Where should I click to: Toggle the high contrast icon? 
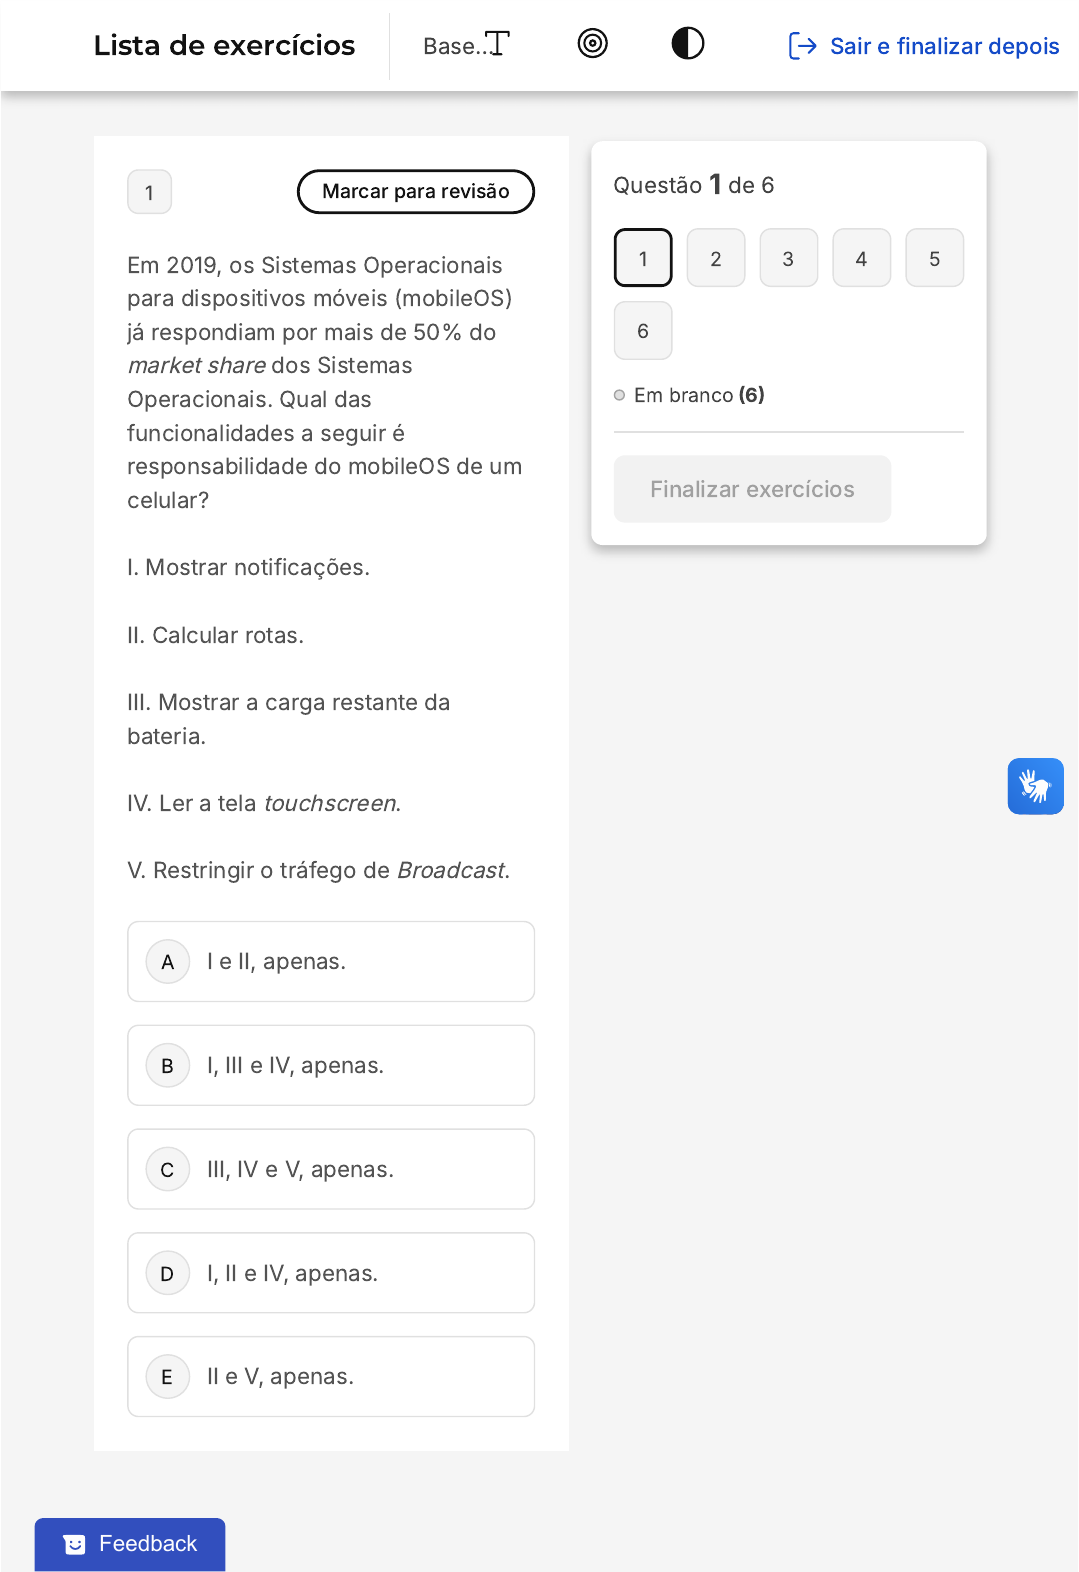click(688, 44)
